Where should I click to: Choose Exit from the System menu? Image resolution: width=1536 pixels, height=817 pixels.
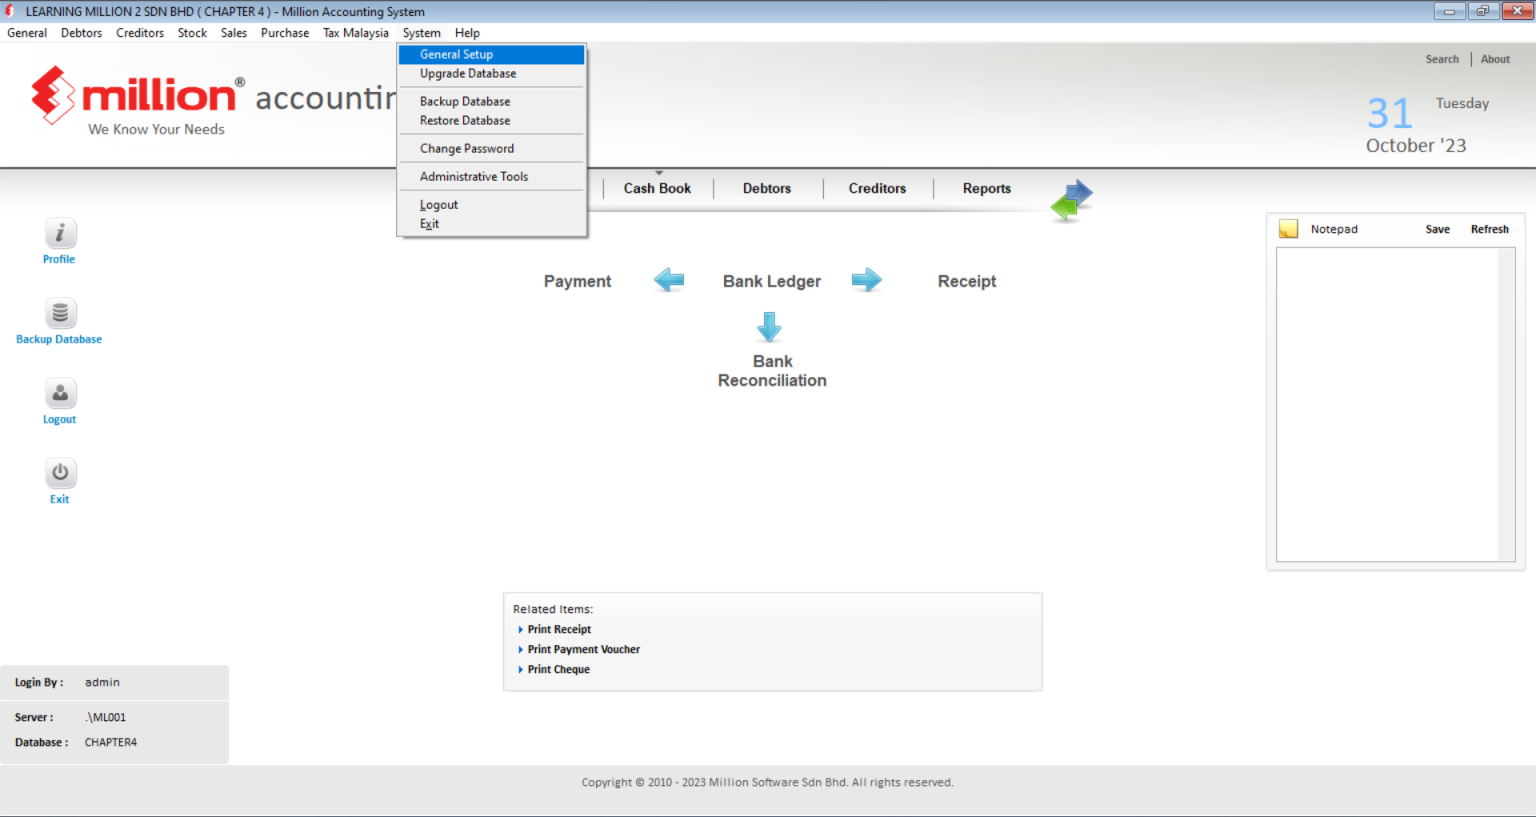[491, 224]
